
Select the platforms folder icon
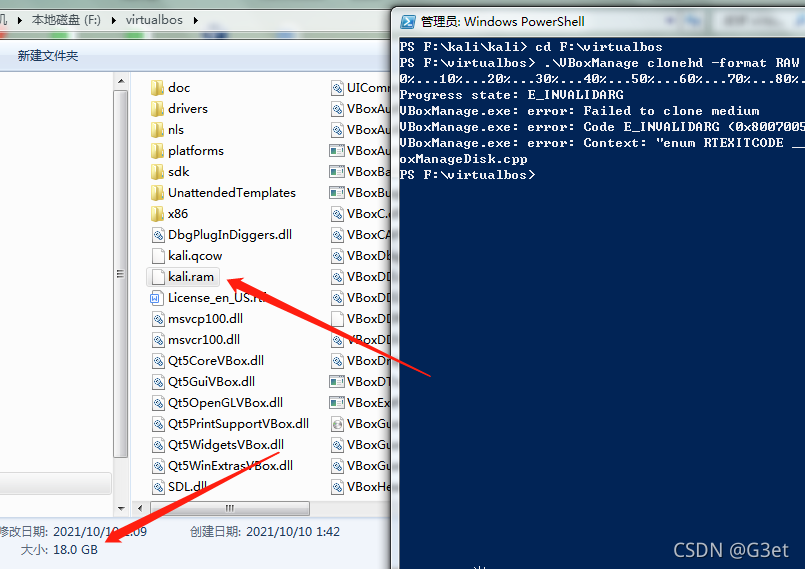pos(158,151)
